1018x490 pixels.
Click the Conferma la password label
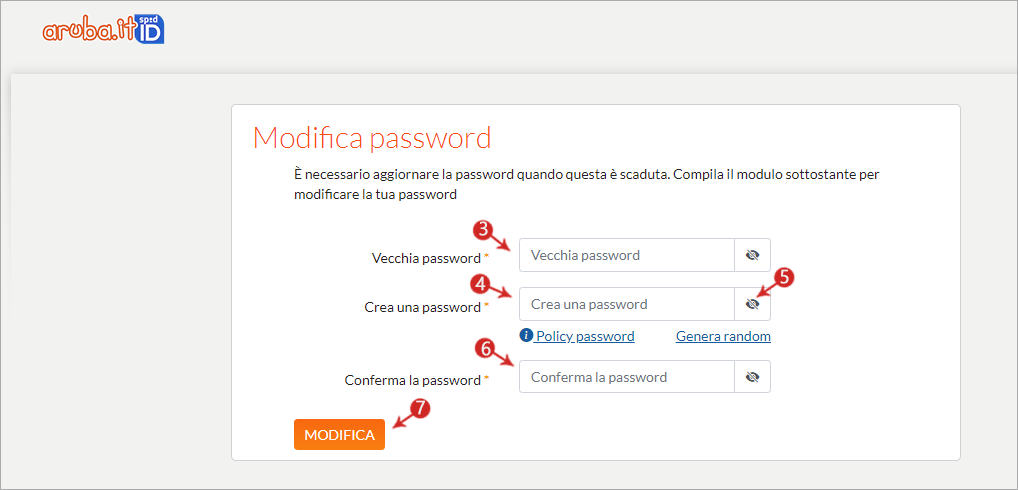point(413,380)
